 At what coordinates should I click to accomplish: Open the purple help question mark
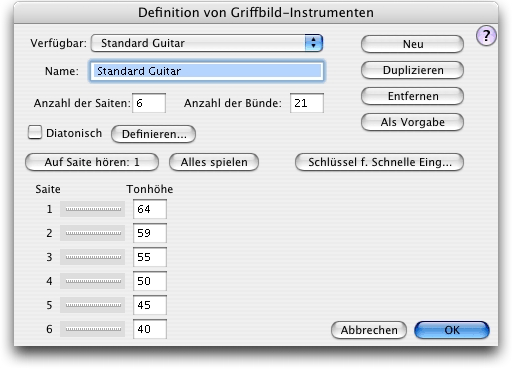(486, 36)
